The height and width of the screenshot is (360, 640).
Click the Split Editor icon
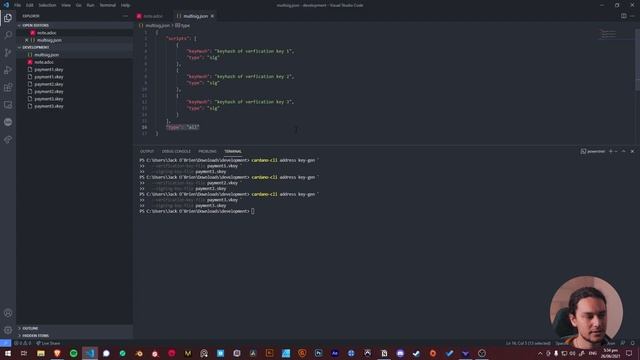pyautogui.click(x=624, y=16)
